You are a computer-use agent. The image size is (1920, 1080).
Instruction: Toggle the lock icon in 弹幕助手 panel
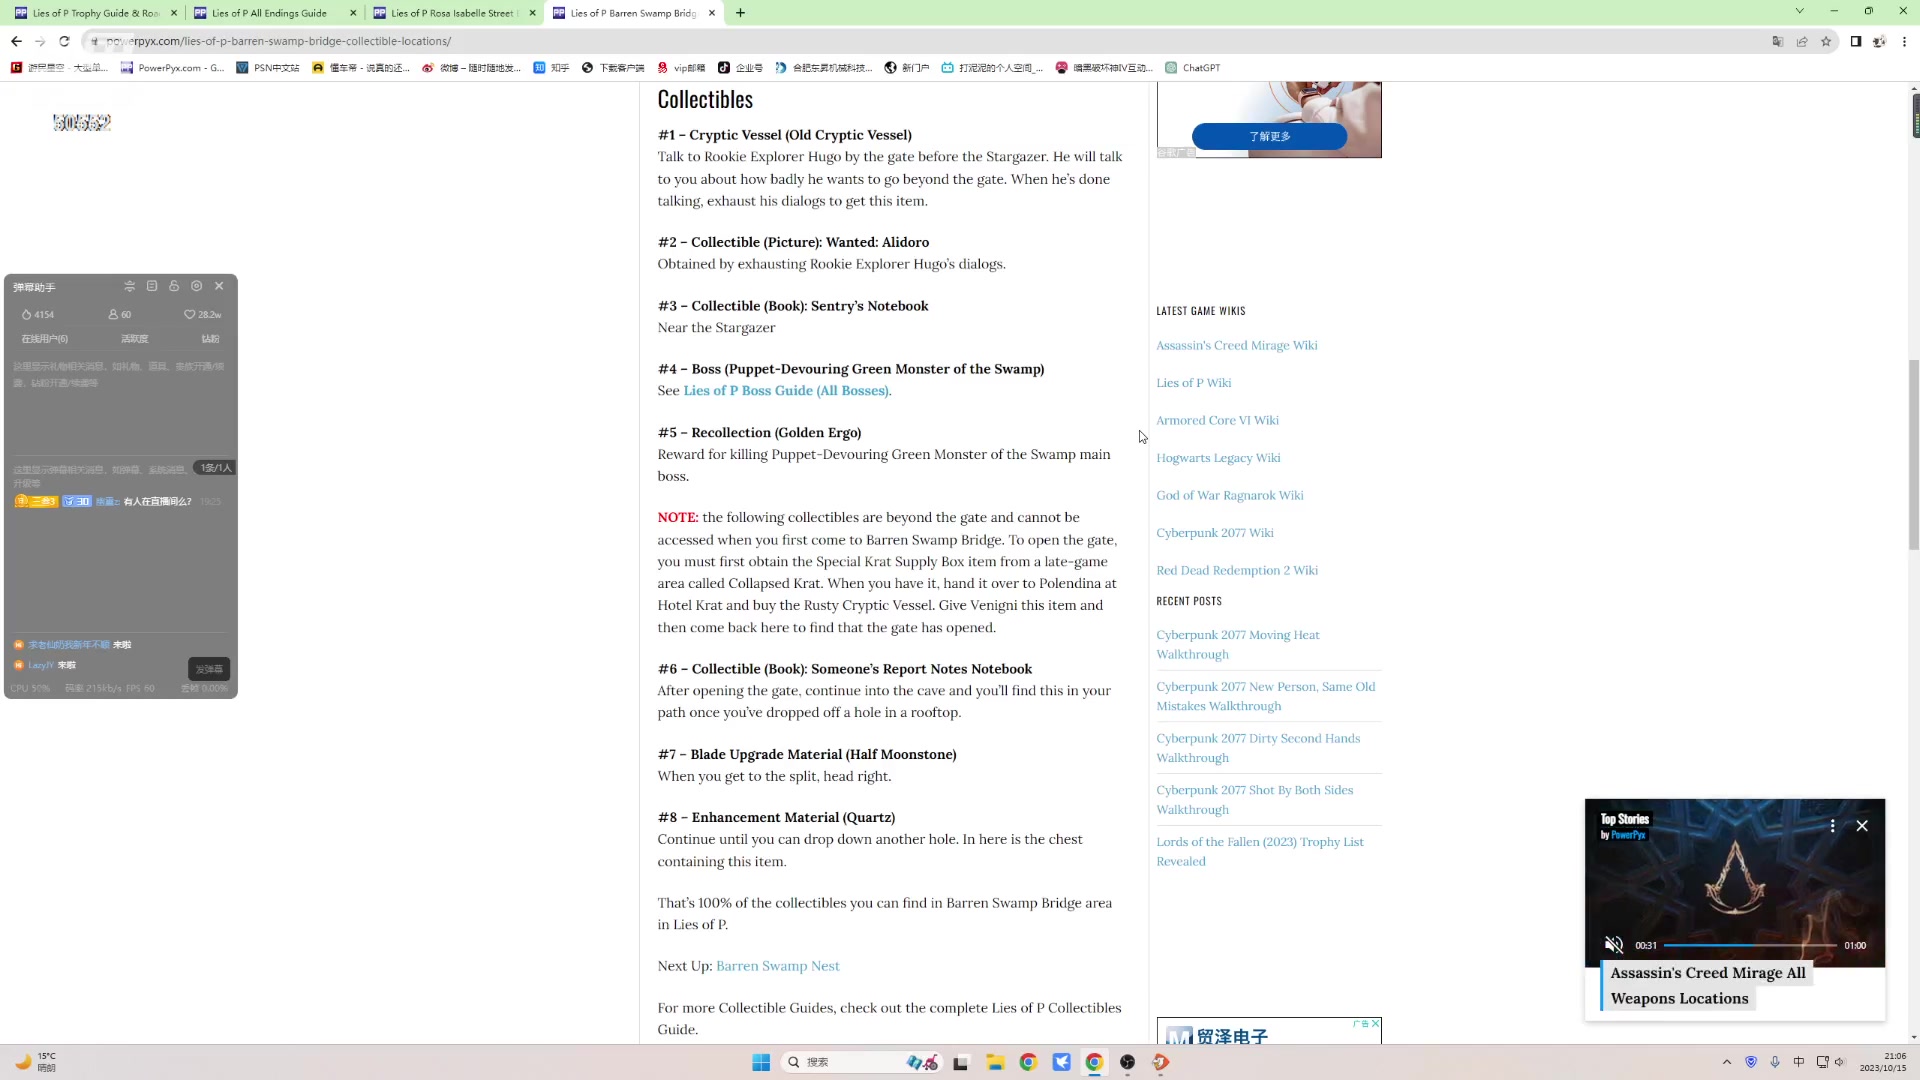point(174,286)
